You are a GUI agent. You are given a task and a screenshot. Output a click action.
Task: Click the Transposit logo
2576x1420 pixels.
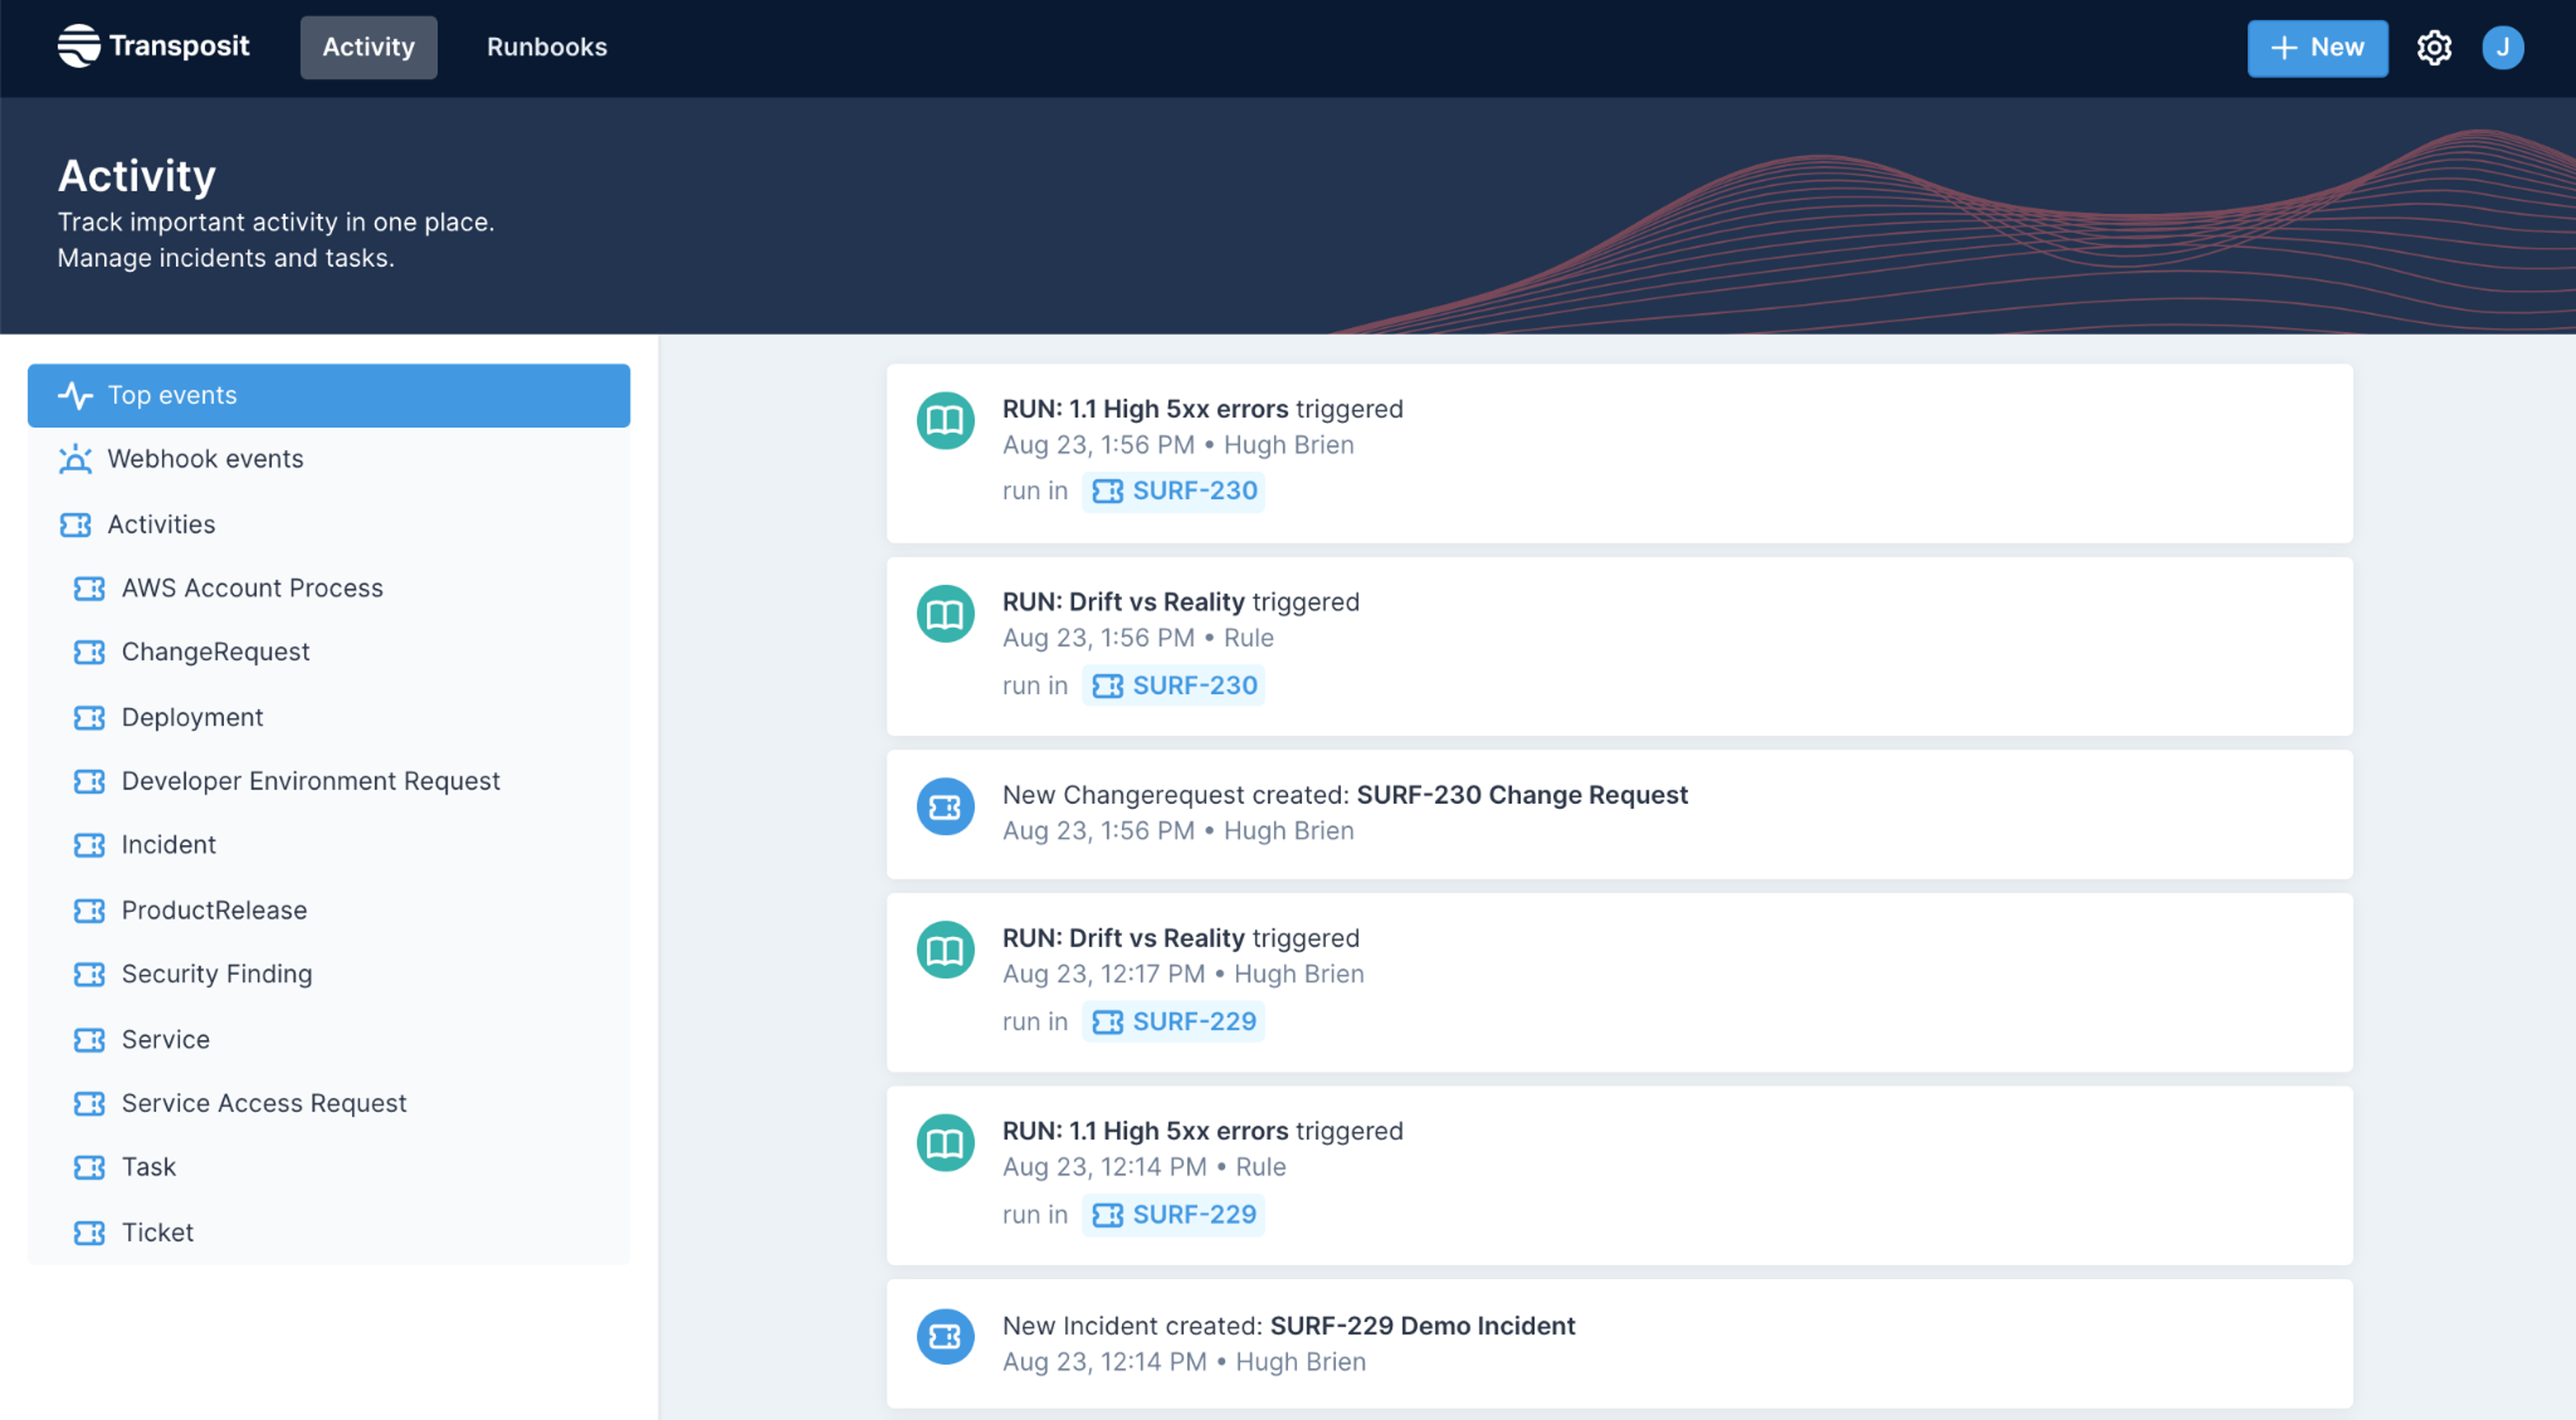pyautogui.click(x=153, y=46)
